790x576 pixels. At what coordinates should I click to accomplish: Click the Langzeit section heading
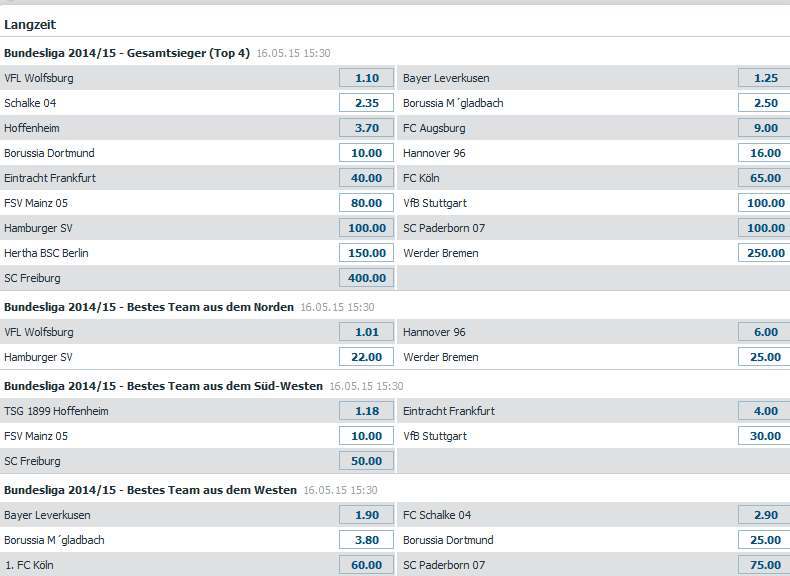pyautogui.click(x=30, y=25)
